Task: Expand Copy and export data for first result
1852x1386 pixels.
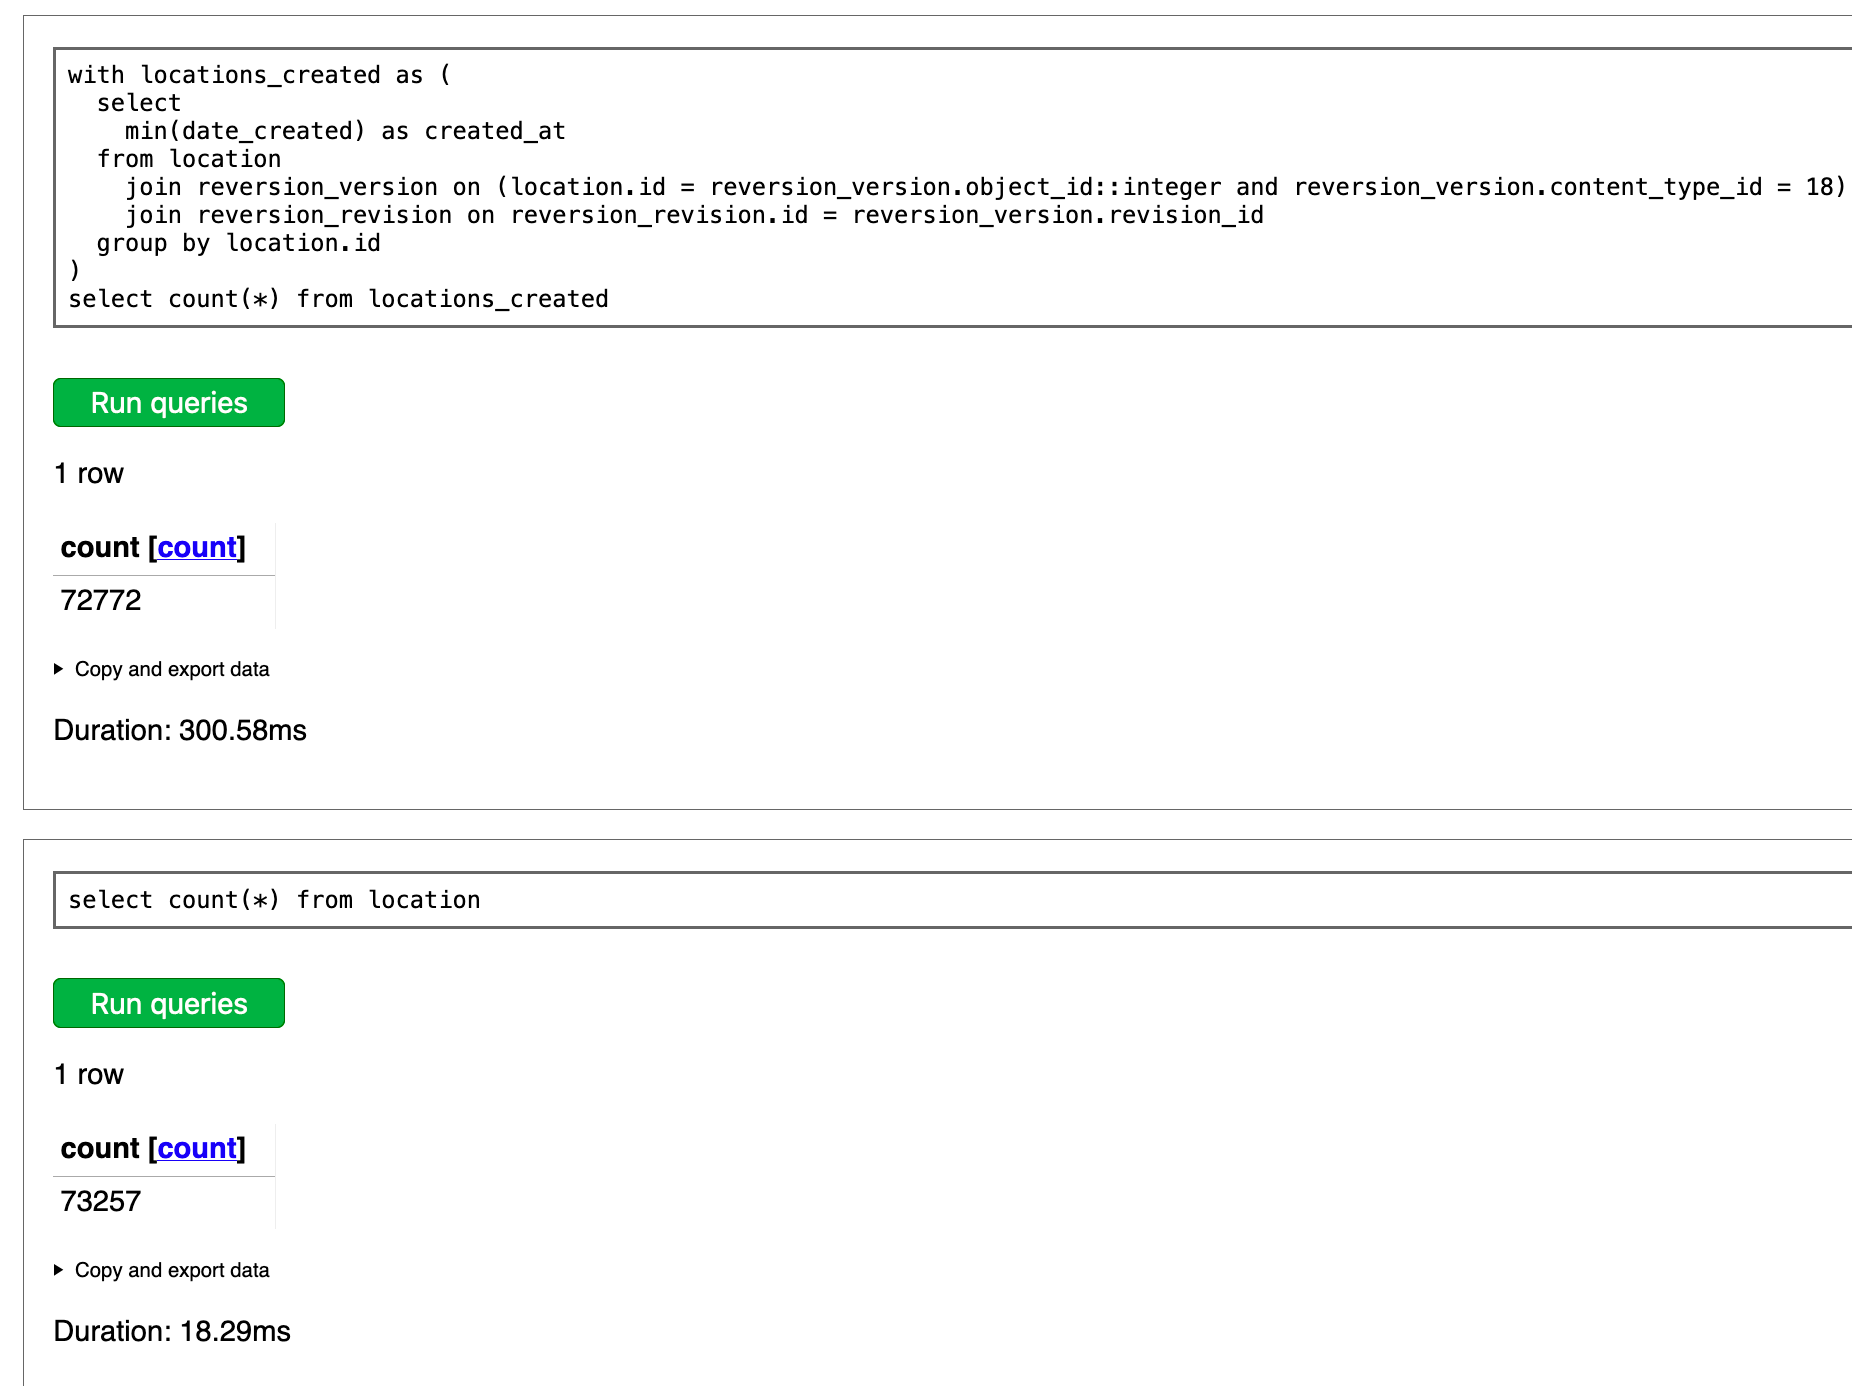Action: (x=170, y=669)
